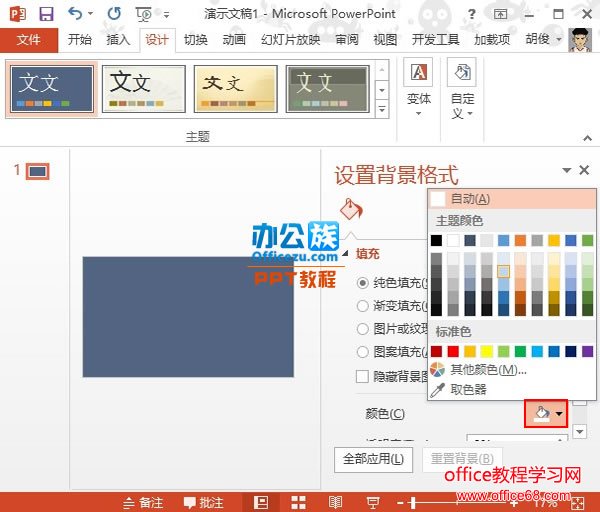Select Solid fill (纯色填充) radio
Image resolution: width=600 pixels, height=512 pixels.
362,283
